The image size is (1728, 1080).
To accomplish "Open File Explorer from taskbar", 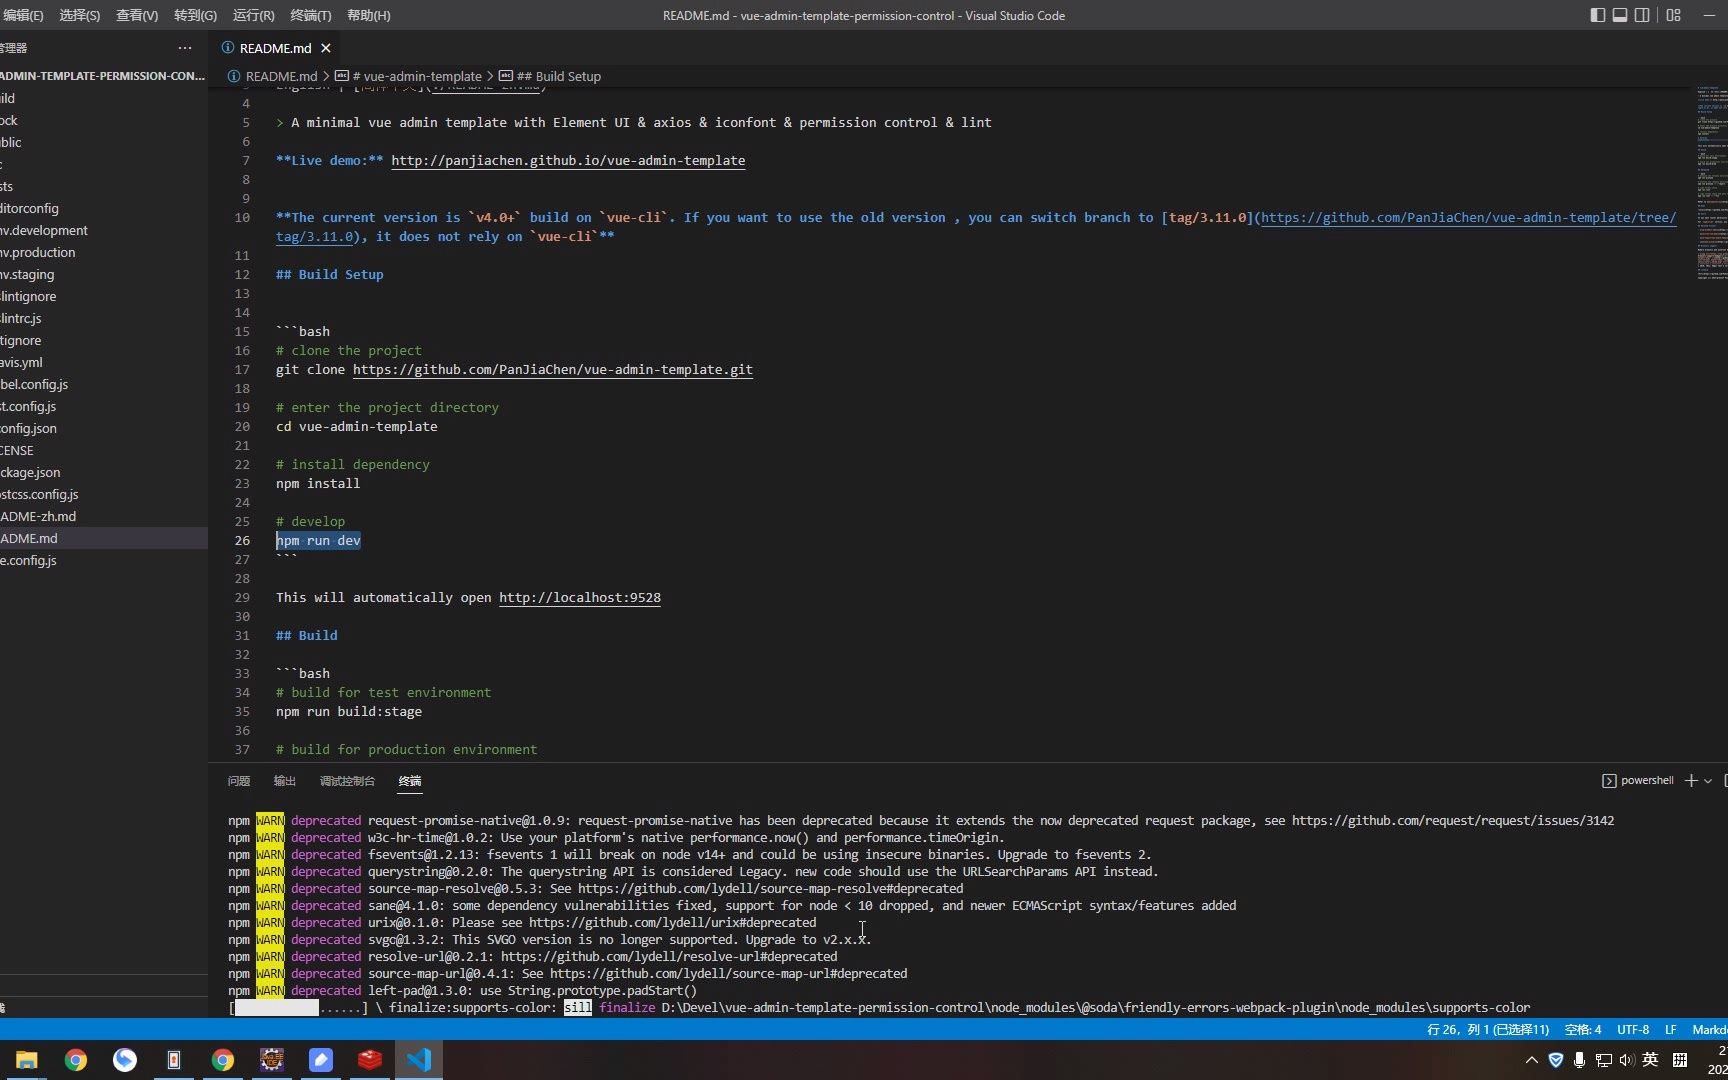I will tap(27, 1060).
